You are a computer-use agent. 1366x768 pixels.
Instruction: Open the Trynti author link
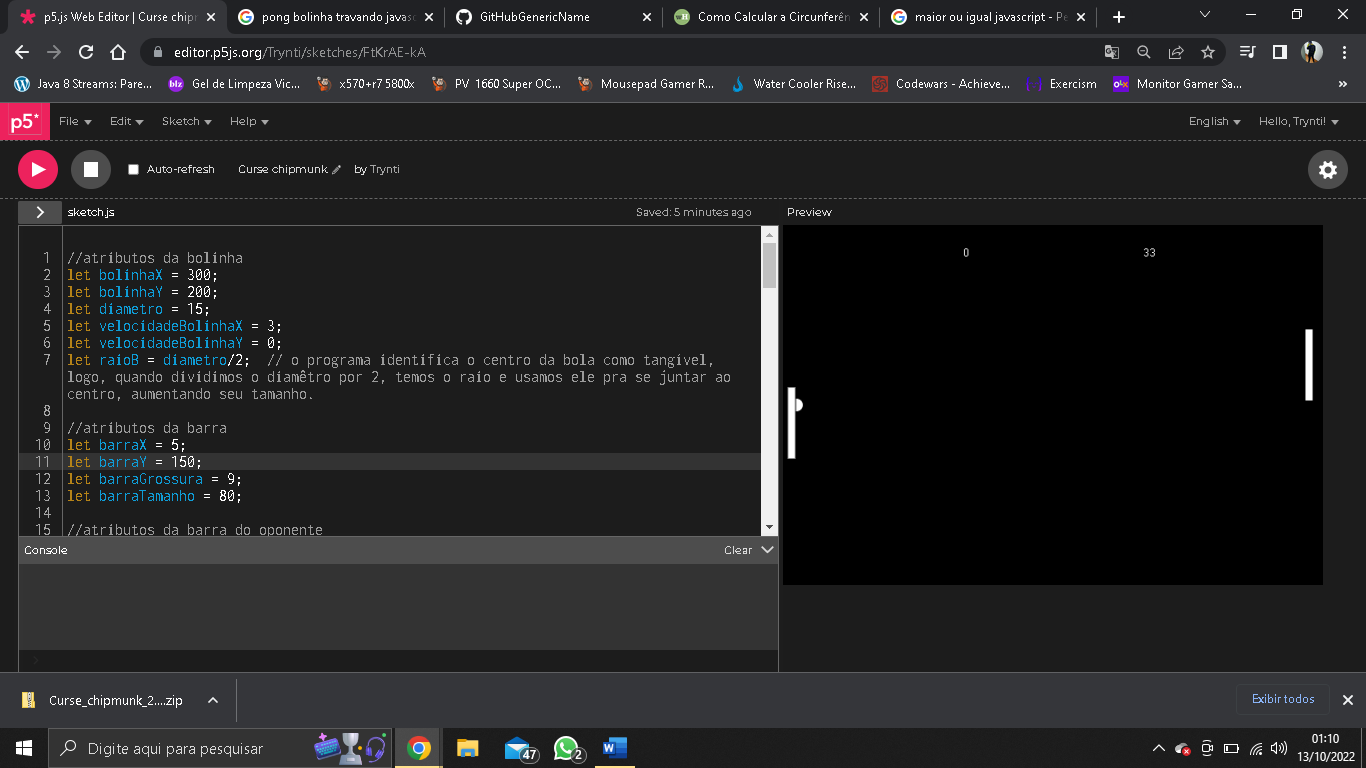[385, 170]
